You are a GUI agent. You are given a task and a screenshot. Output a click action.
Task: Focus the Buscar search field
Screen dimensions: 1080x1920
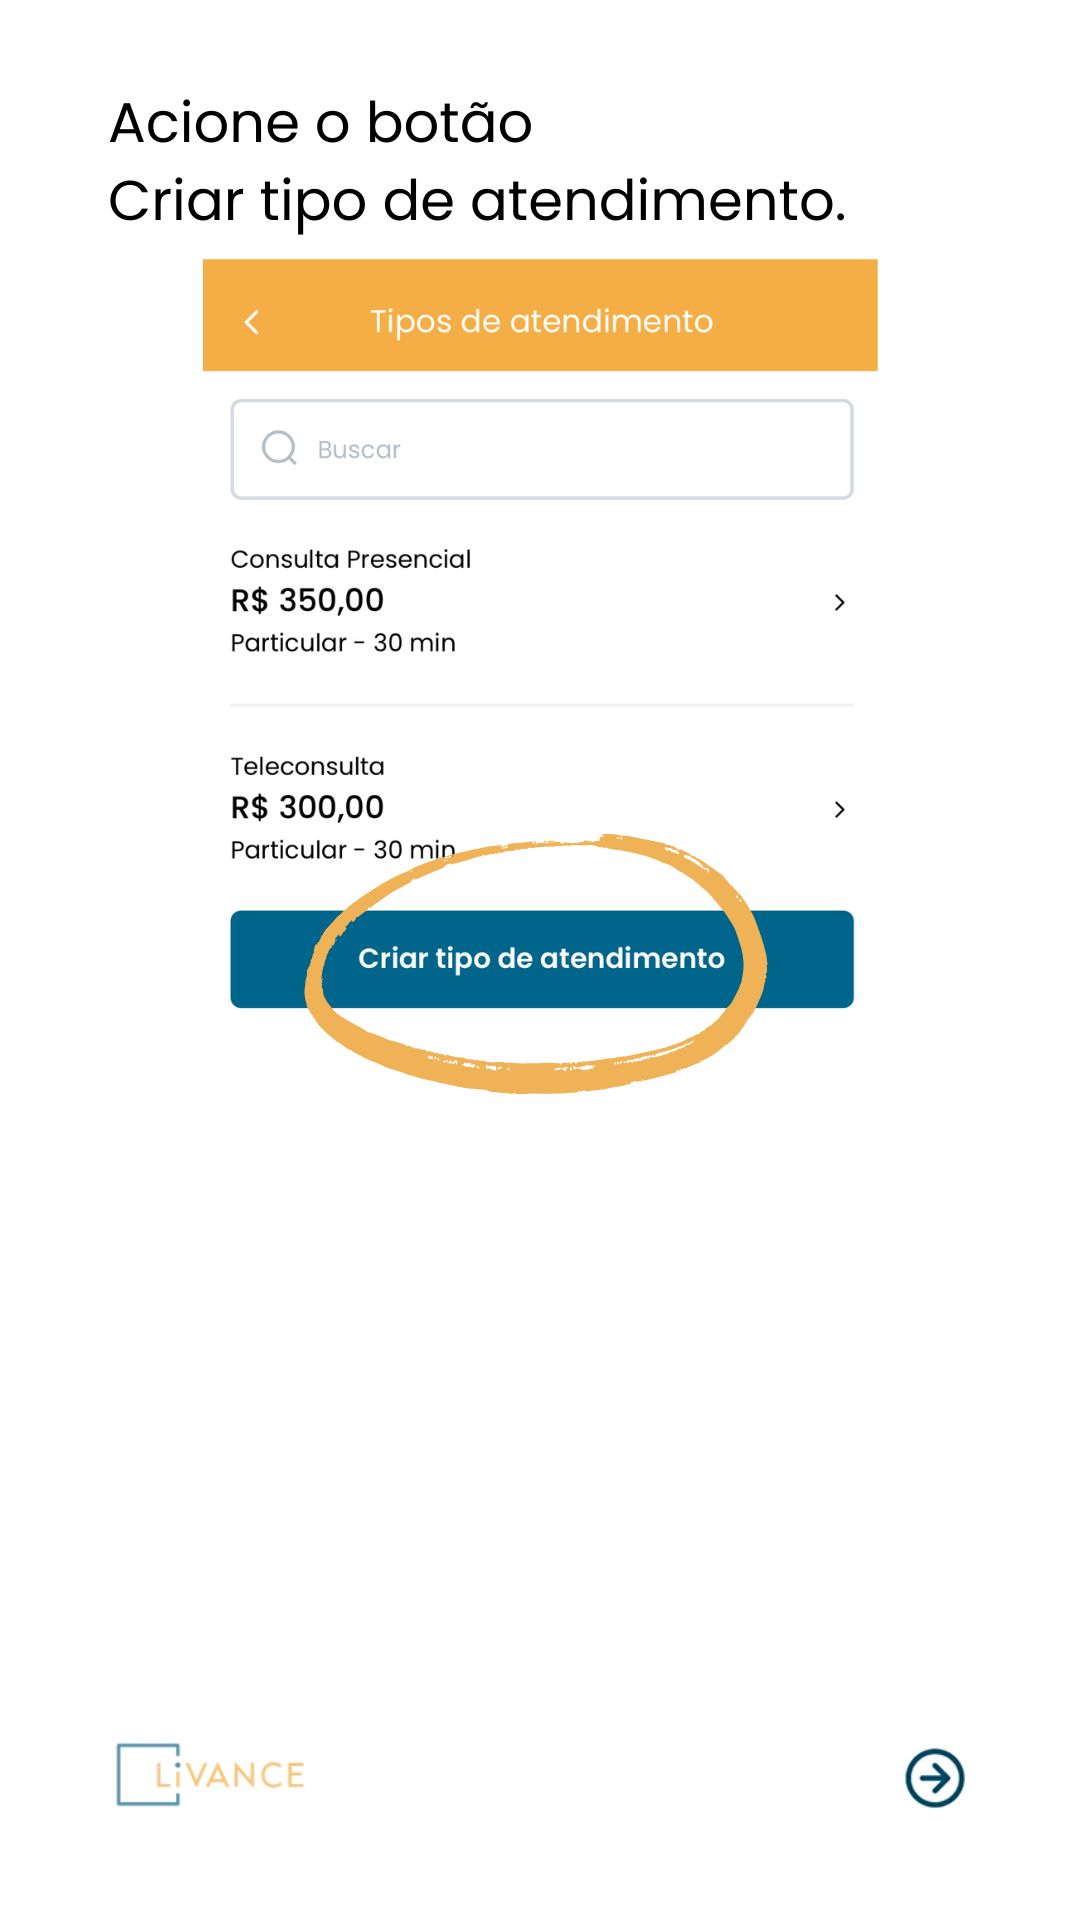point(542,449)
